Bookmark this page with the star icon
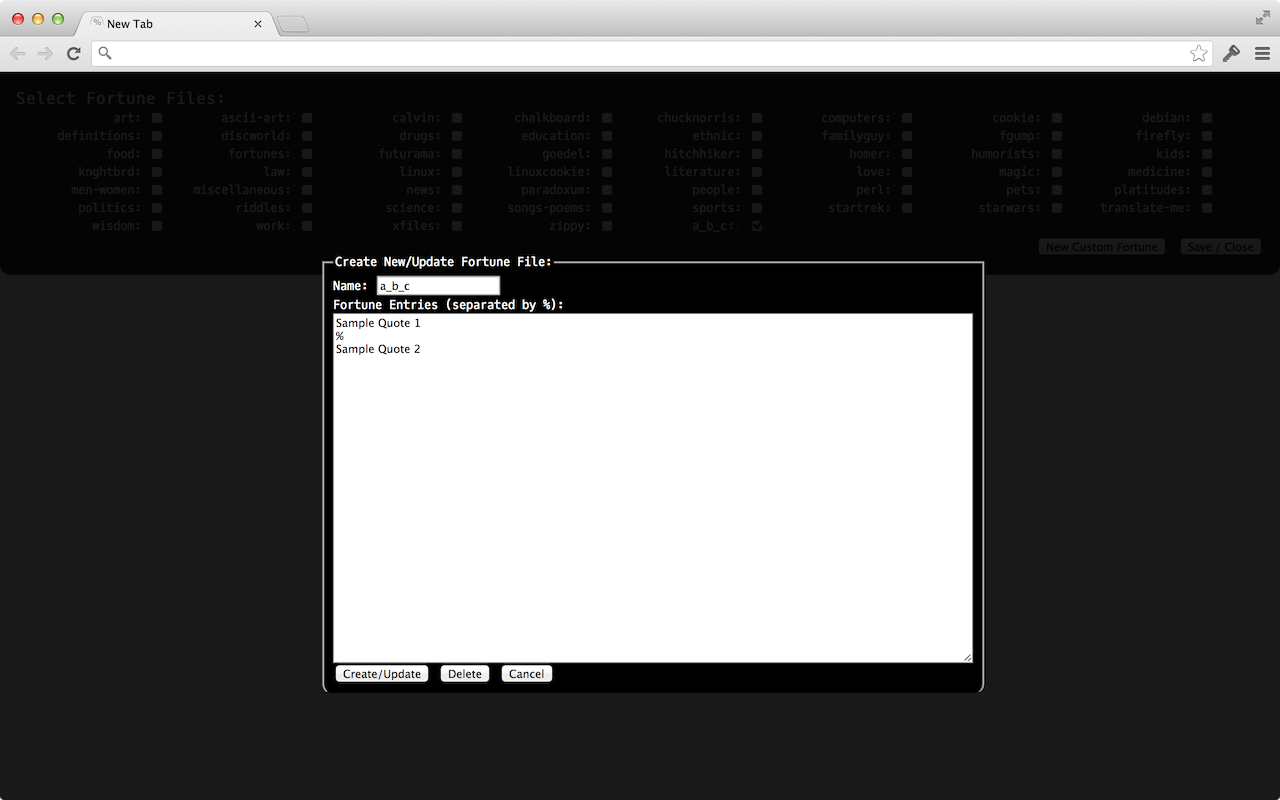Image resolution: width=1280 pixels, height=800 pixels. click(1198, 54)
